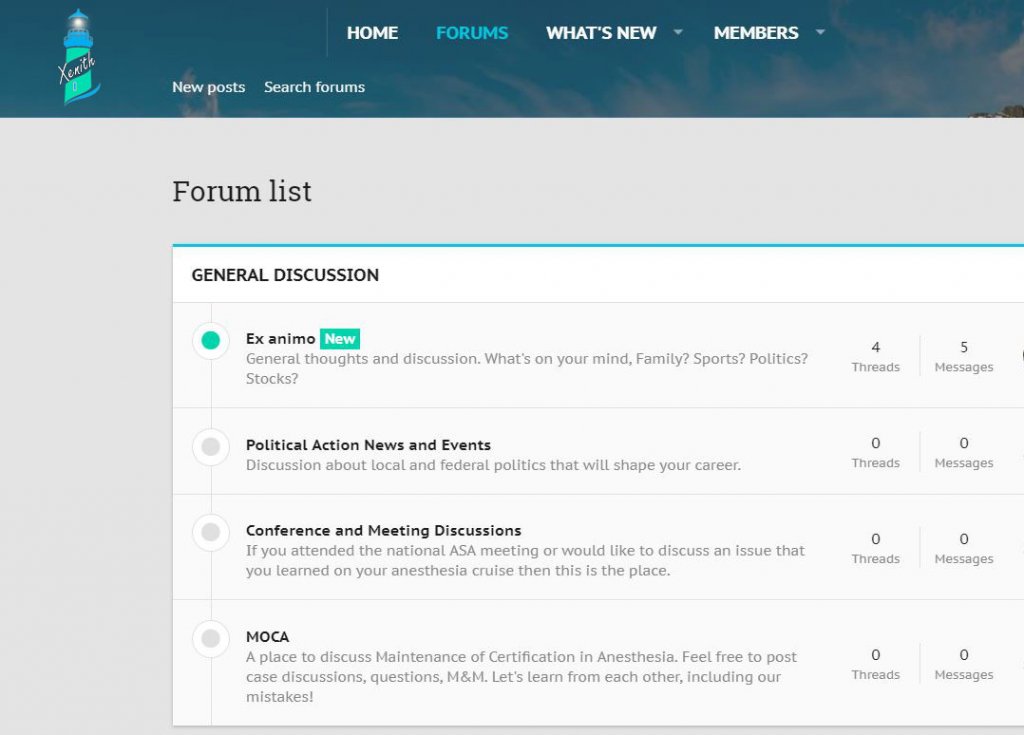Open Conference and Meeting Discussions forum
The height and width of the screenshot is (735, 1024).
point(383,531)
